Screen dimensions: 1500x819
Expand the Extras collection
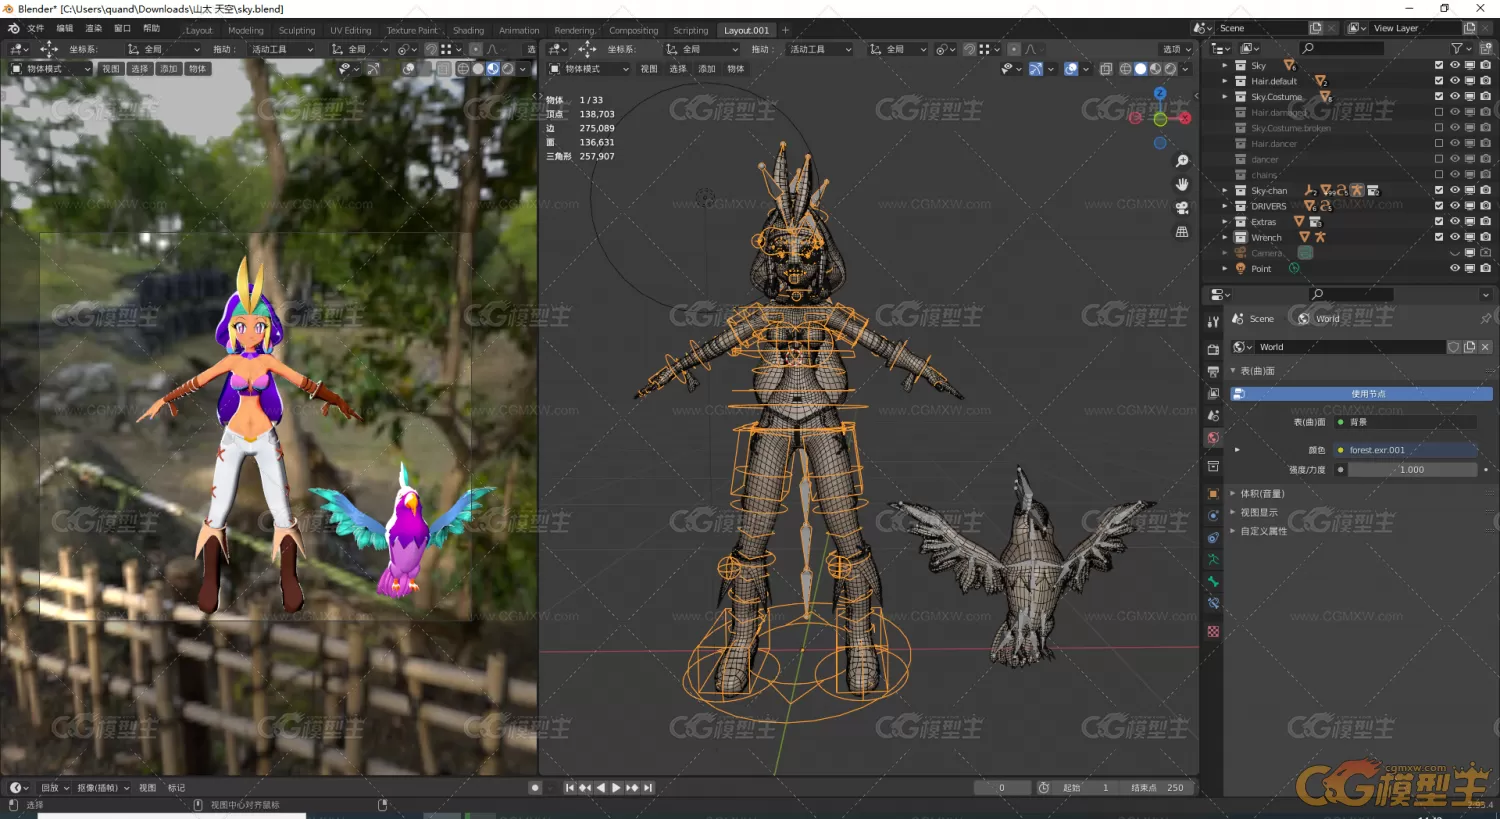coord(1225,222)
